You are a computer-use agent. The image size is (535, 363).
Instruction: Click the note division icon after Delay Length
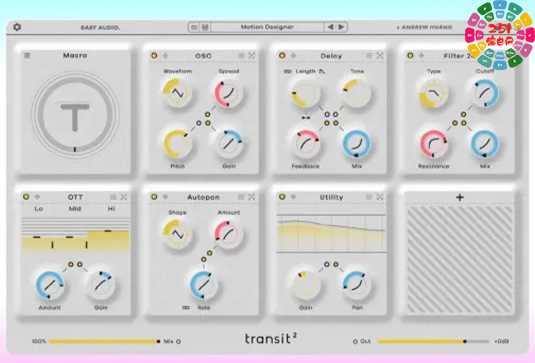pyautogui.click(x=322, y=71)
